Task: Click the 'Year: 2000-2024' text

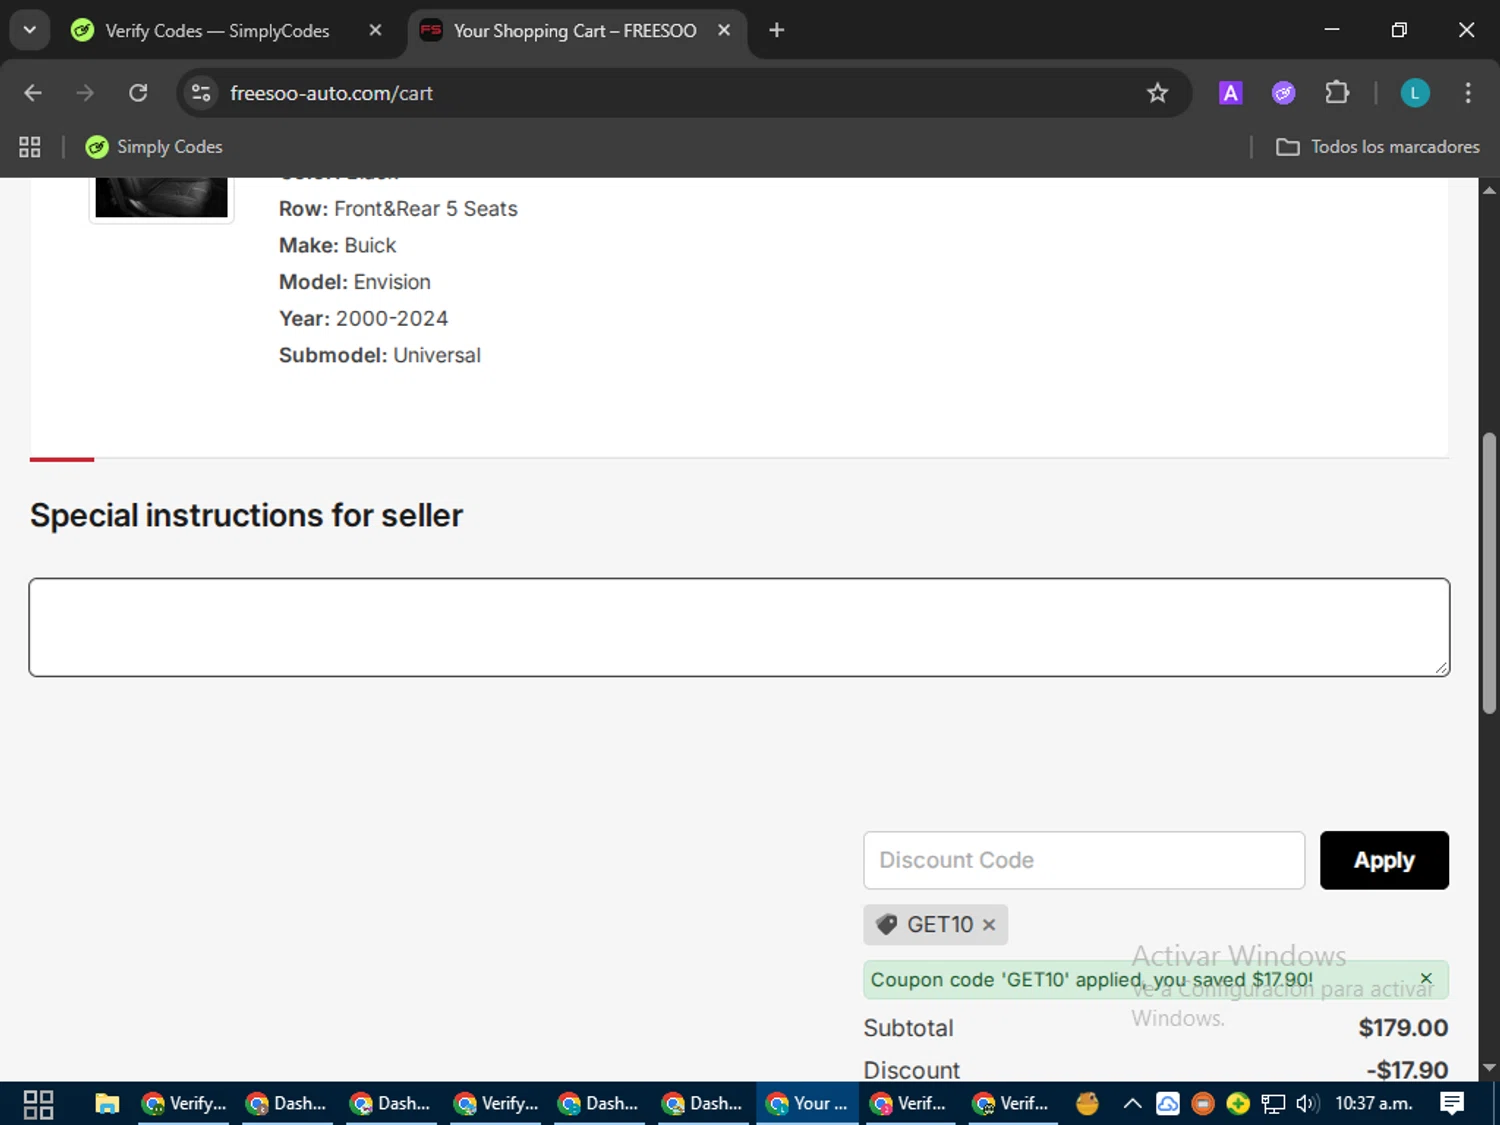Action: pyautogui.click(x=363, y=318)
